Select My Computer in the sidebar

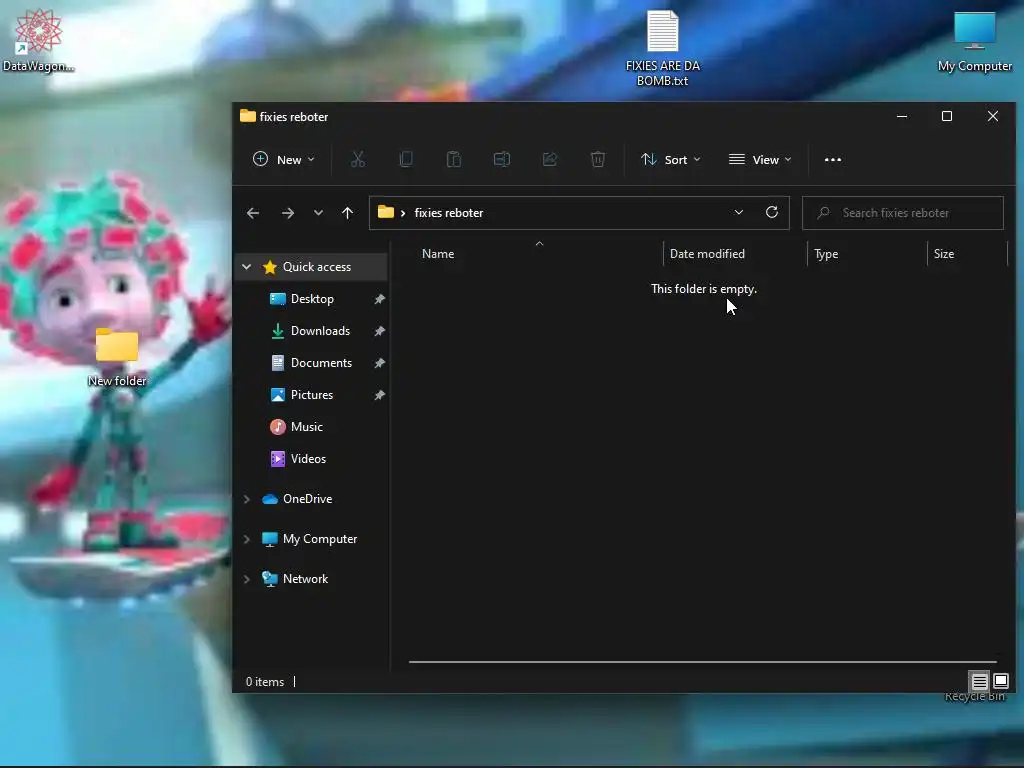[320, 539]
